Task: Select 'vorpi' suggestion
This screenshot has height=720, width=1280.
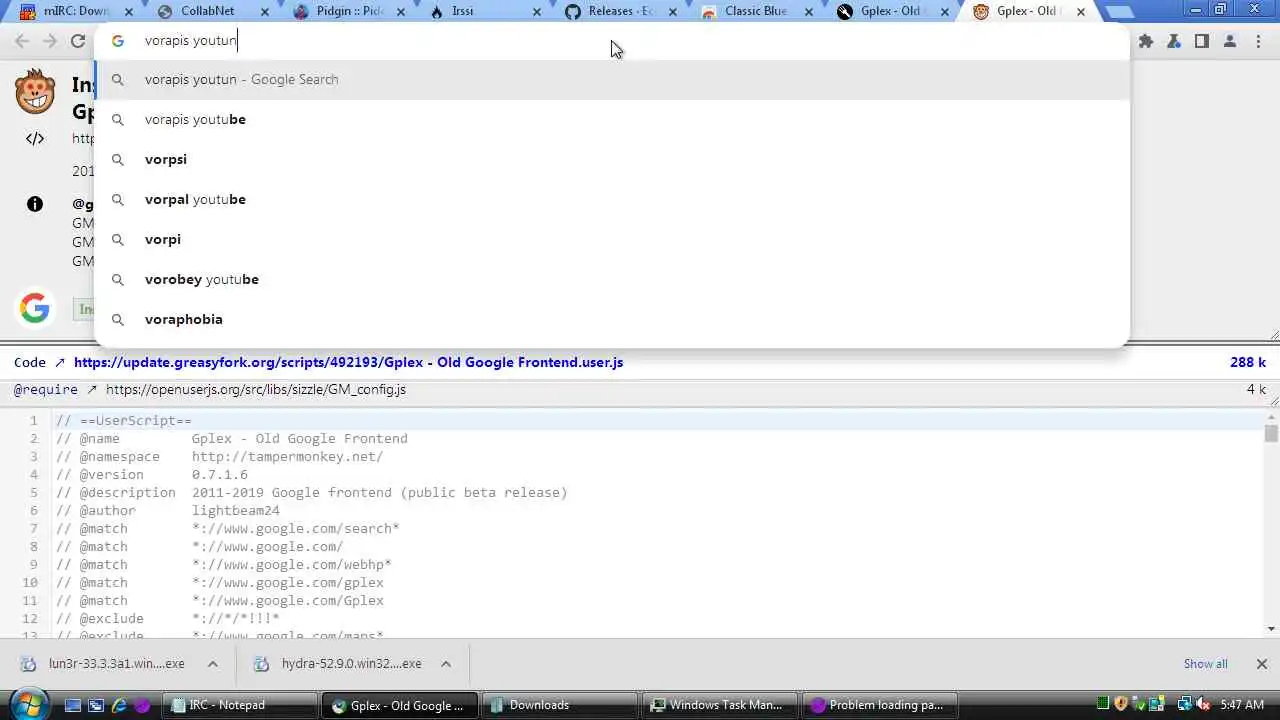Action: tap(612, 240)
